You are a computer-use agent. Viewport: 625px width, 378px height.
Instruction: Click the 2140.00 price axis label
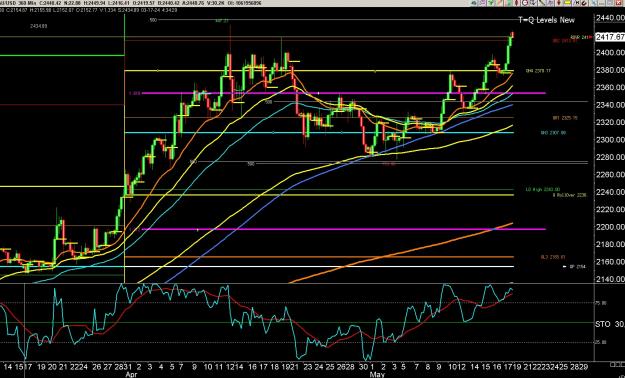click(610, 279)
